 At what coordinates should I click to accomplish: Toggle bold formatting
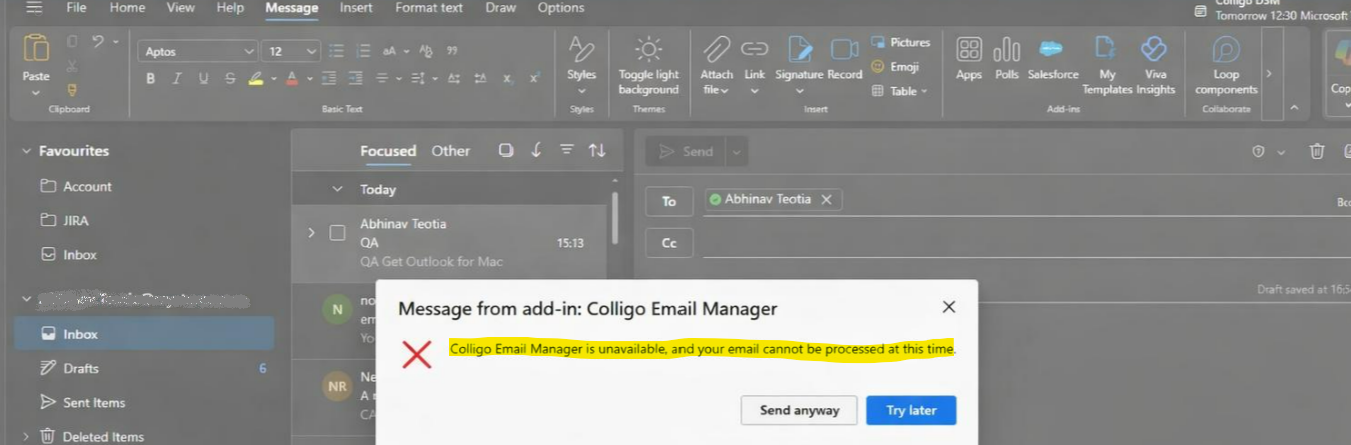click(x=151, y=78)
